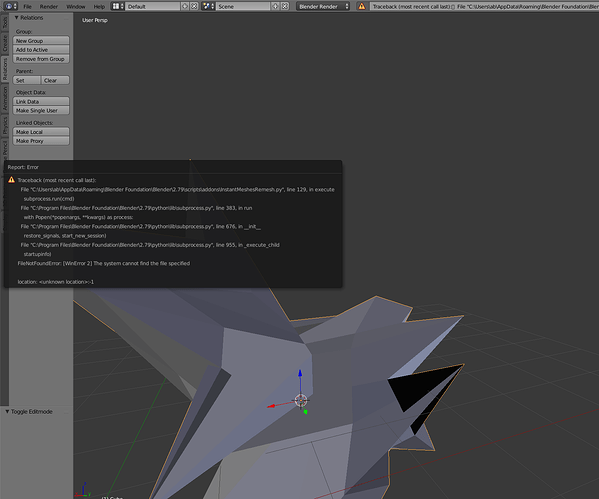This screenshot has height=499, width=599.
Task: Open the Blender Render engine dropdown
Action: coord(323,6)
